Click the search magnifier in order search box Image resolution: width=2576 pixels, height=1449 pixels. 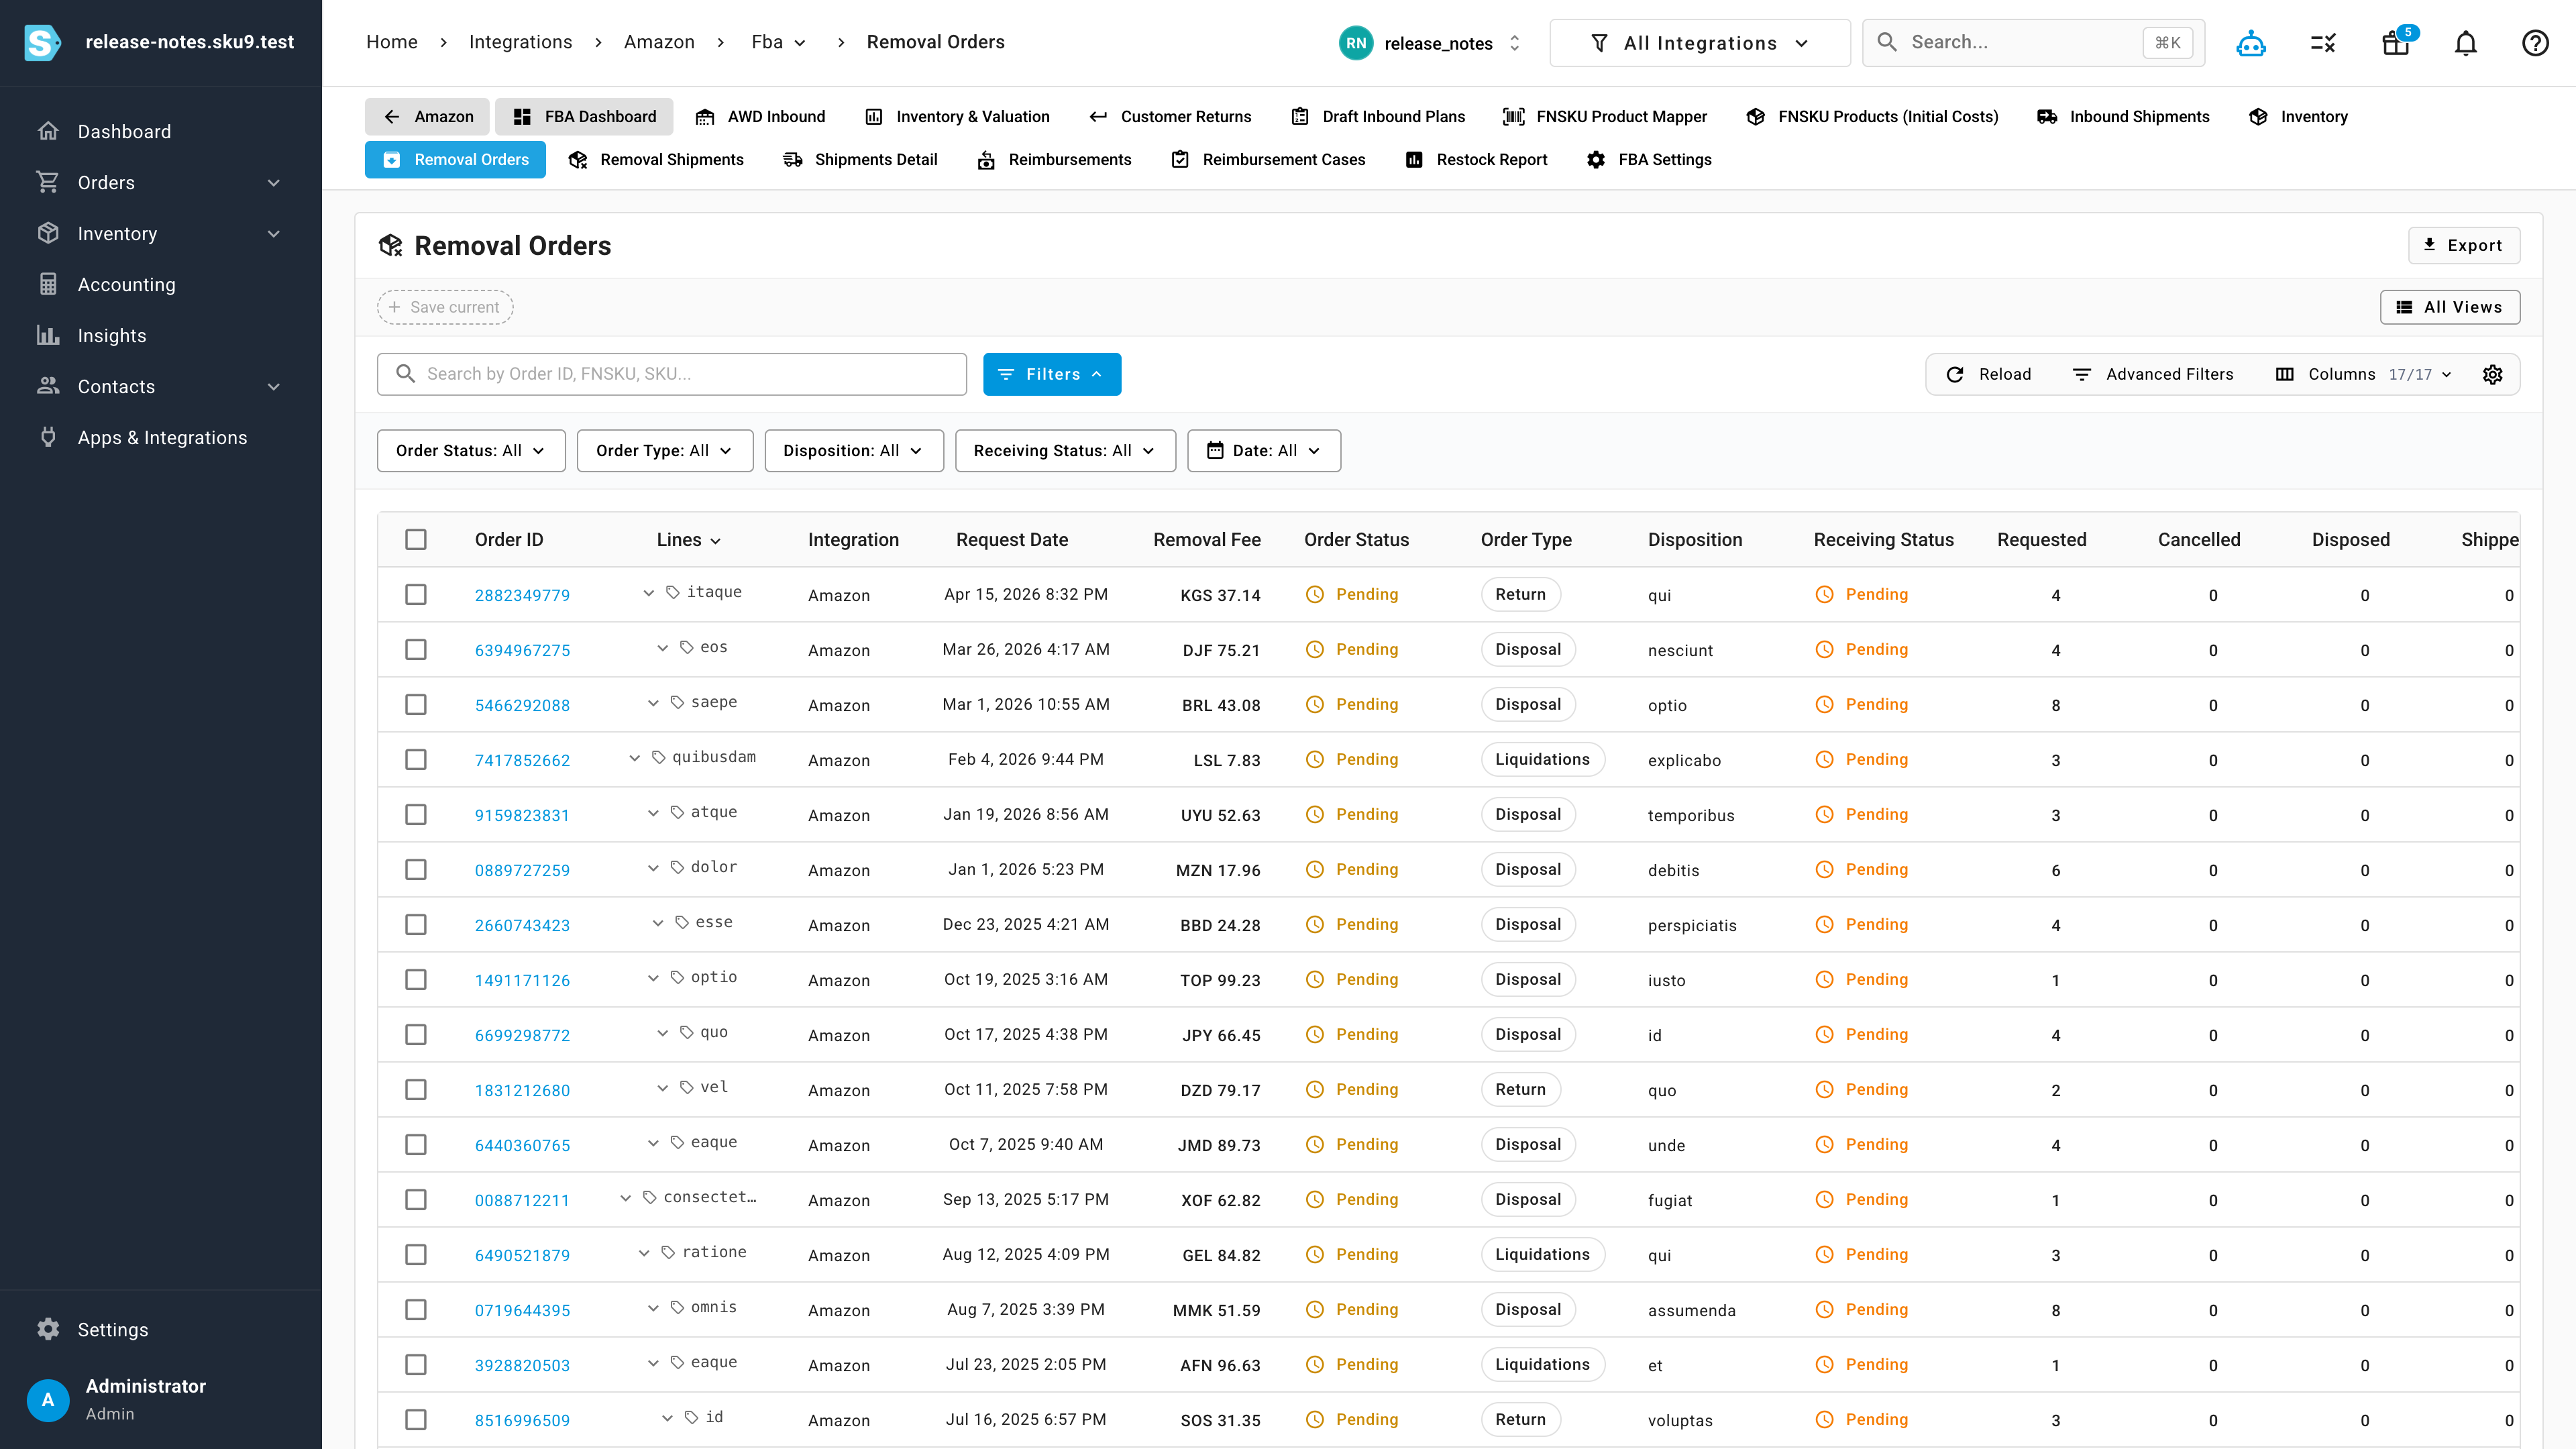(x=405, y=374)
